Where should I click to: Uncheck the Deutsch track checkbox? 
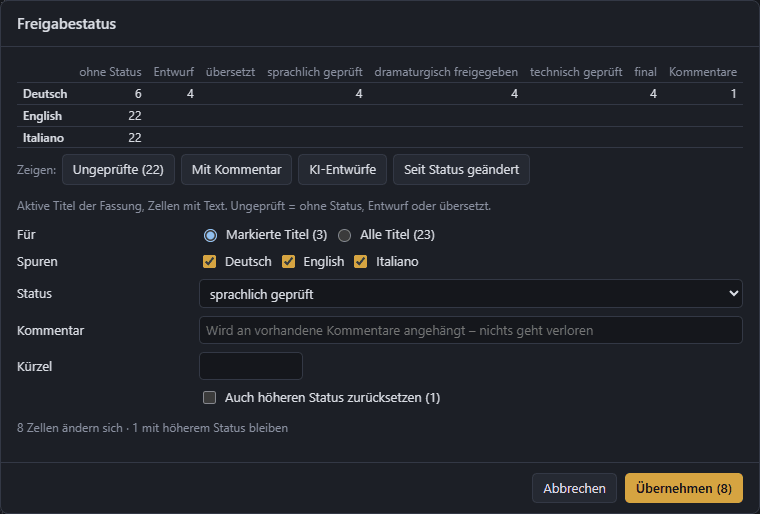(209, 262)
